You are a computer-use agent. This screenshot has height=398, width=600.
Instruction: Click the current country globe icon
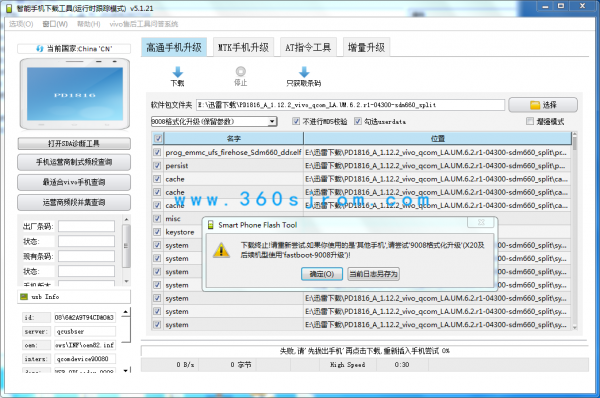[x=39, y=49]
